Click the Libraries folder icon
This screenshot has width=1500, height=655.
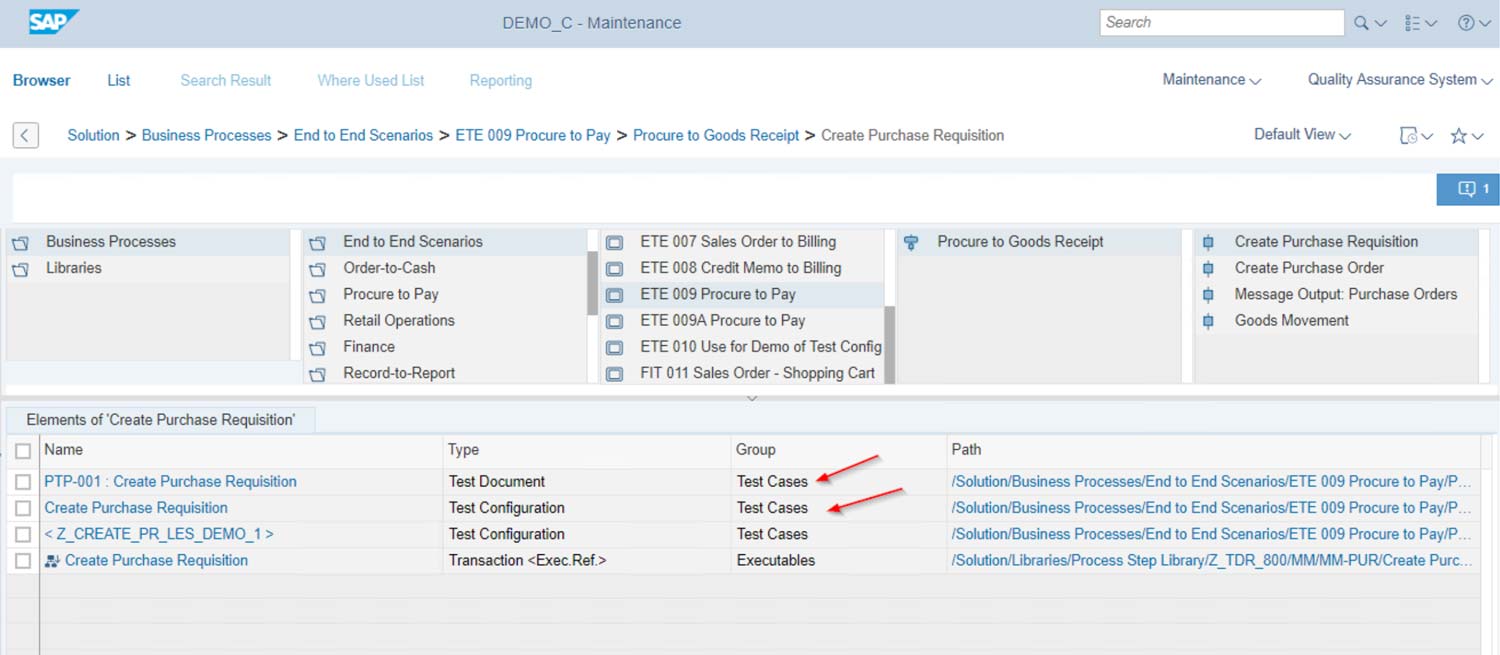20,269
